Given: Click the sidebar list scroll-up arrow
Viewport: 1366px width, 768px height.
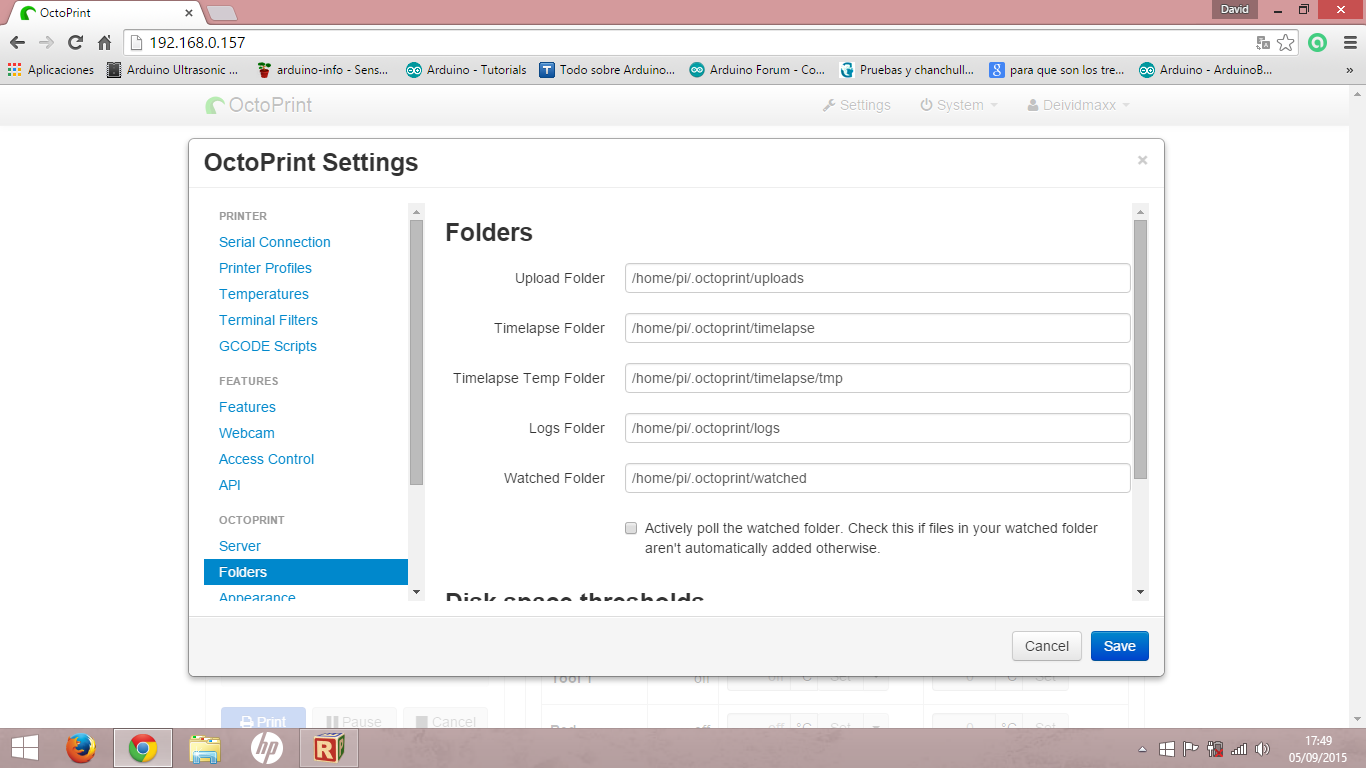Looking at the screenshot, I should click(x=416, y=211).
